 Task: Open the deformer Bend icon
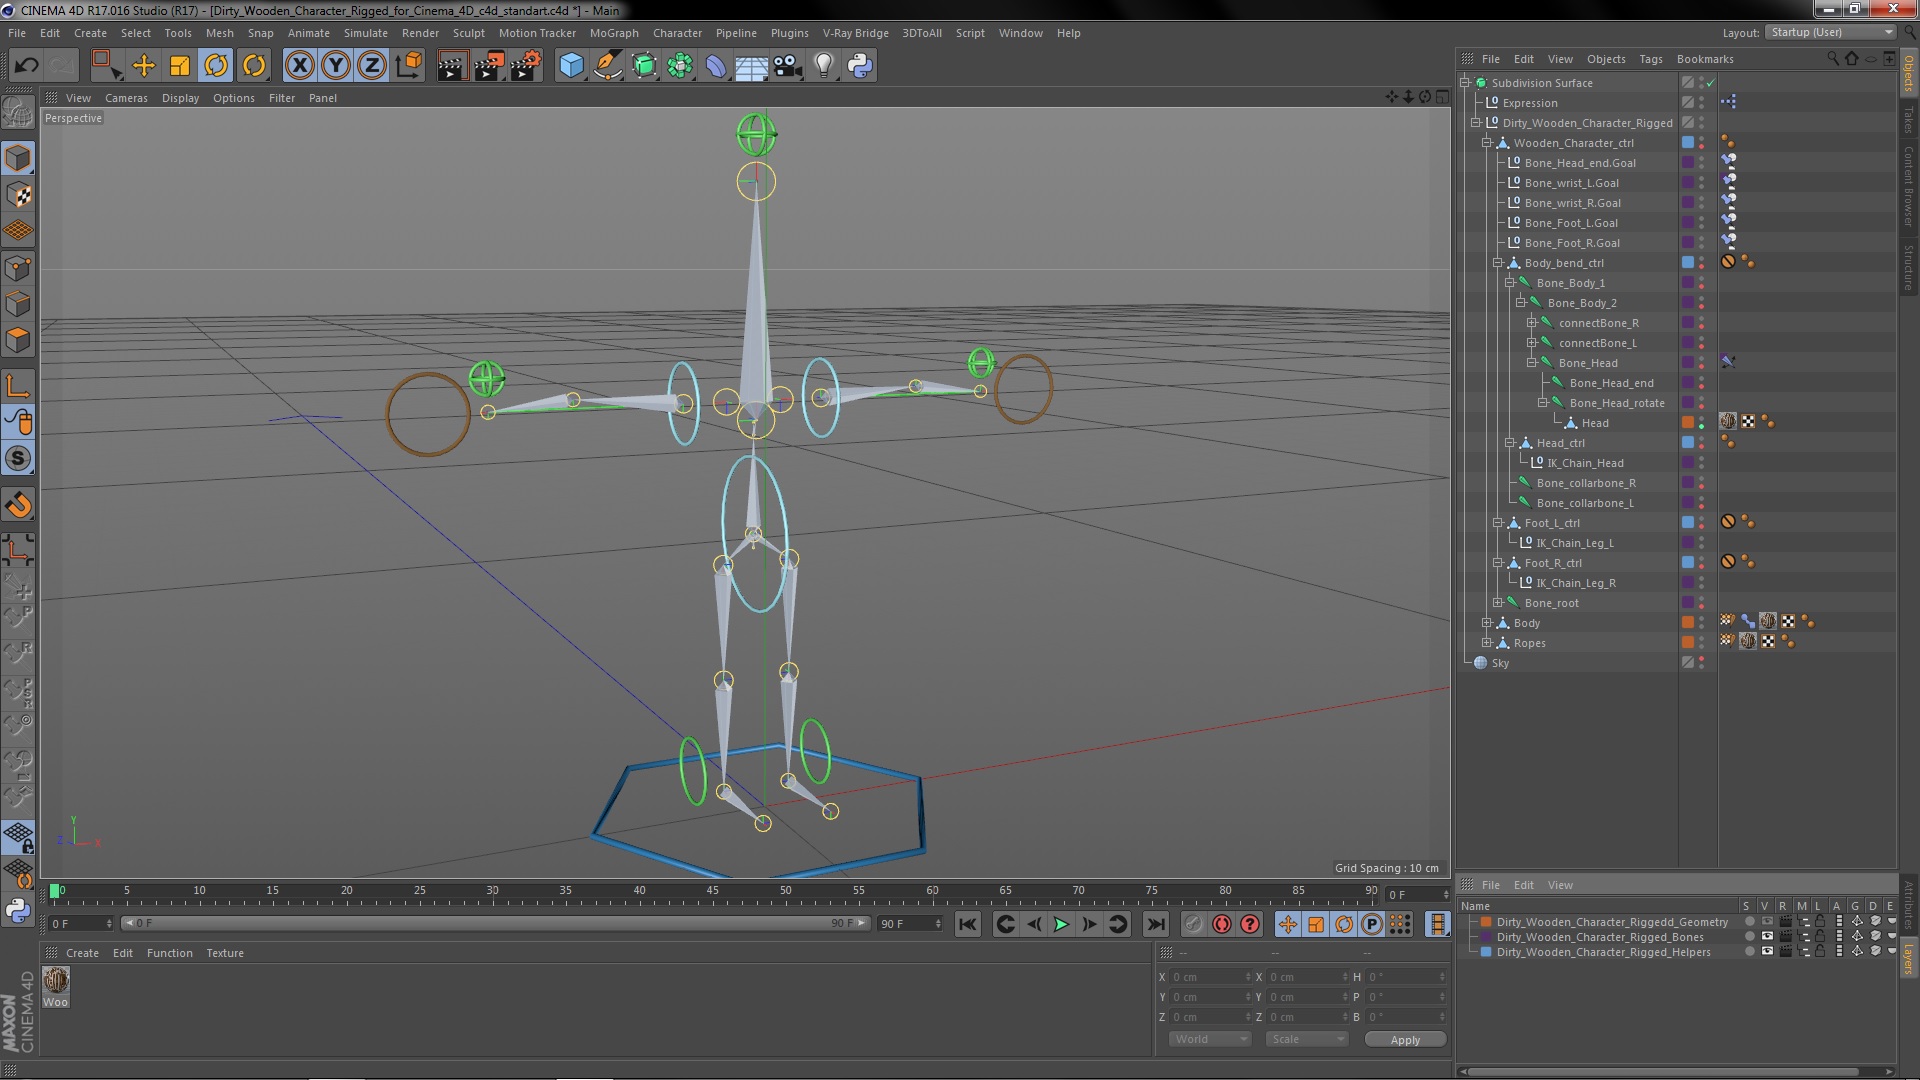(x=716, y=66)
